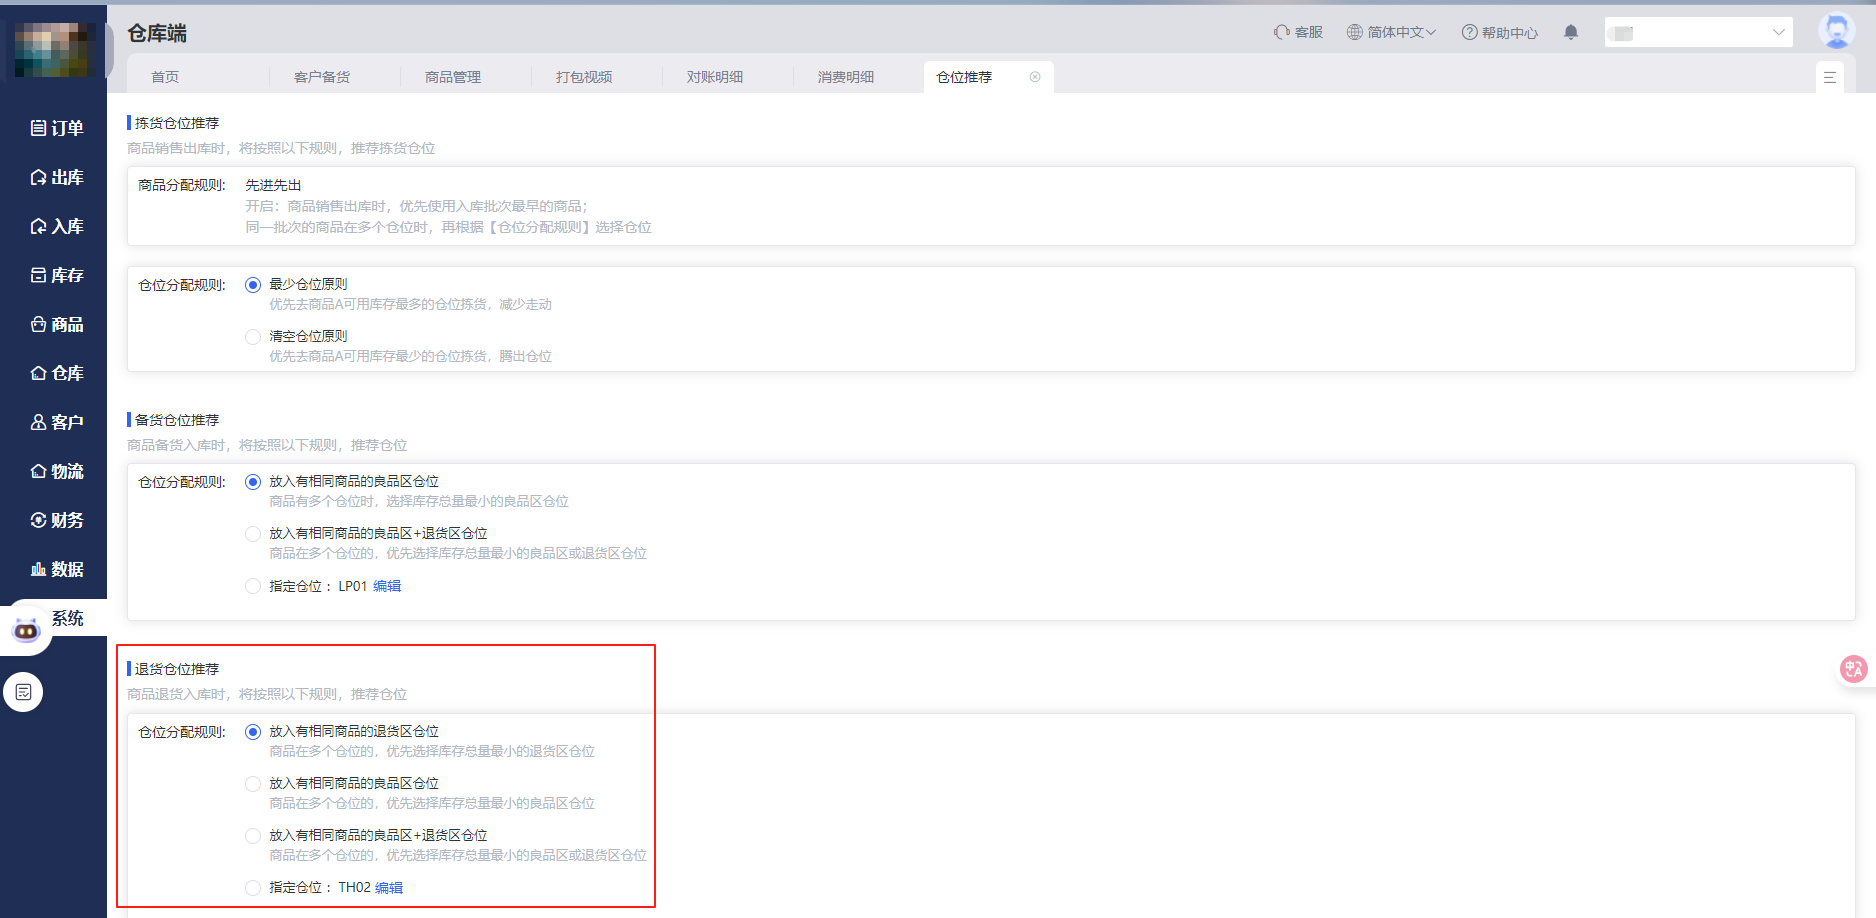Image resolution: width=1876 pixels, height=918 pixels.
Task: Open 财务 in the sidebar menu
Action: click(x=56, y=520)
